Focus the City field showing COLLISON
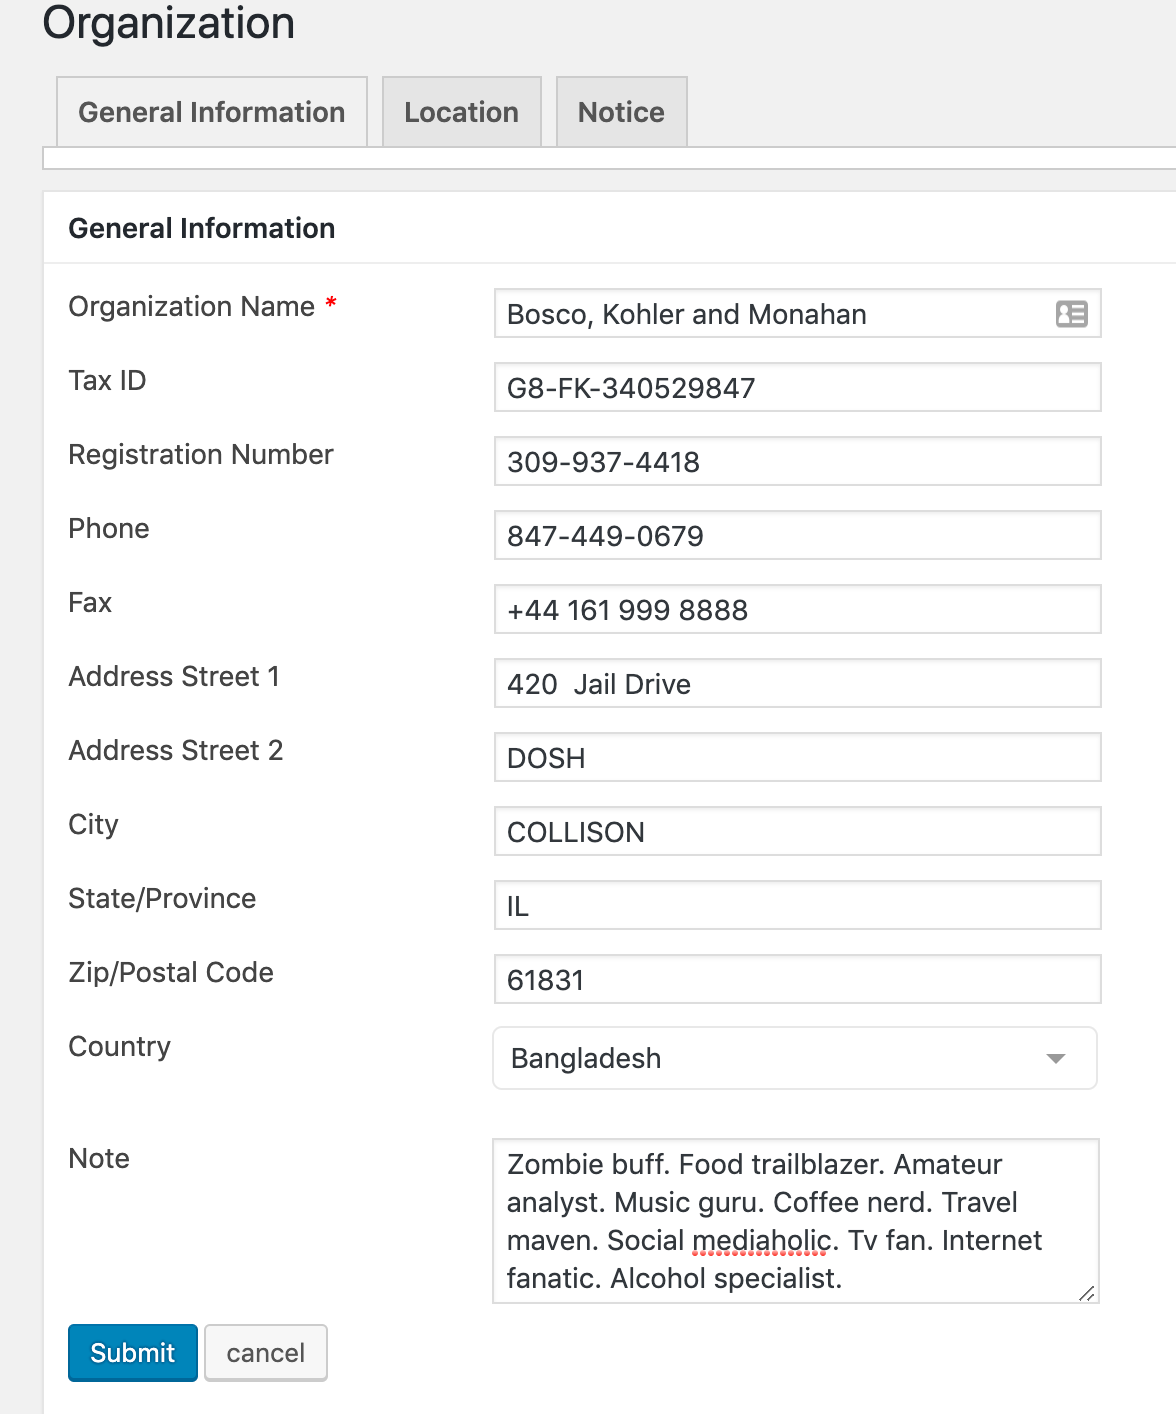This screenshot has width=1176, height=1414. pyautogui.click(x=797, y=832)
